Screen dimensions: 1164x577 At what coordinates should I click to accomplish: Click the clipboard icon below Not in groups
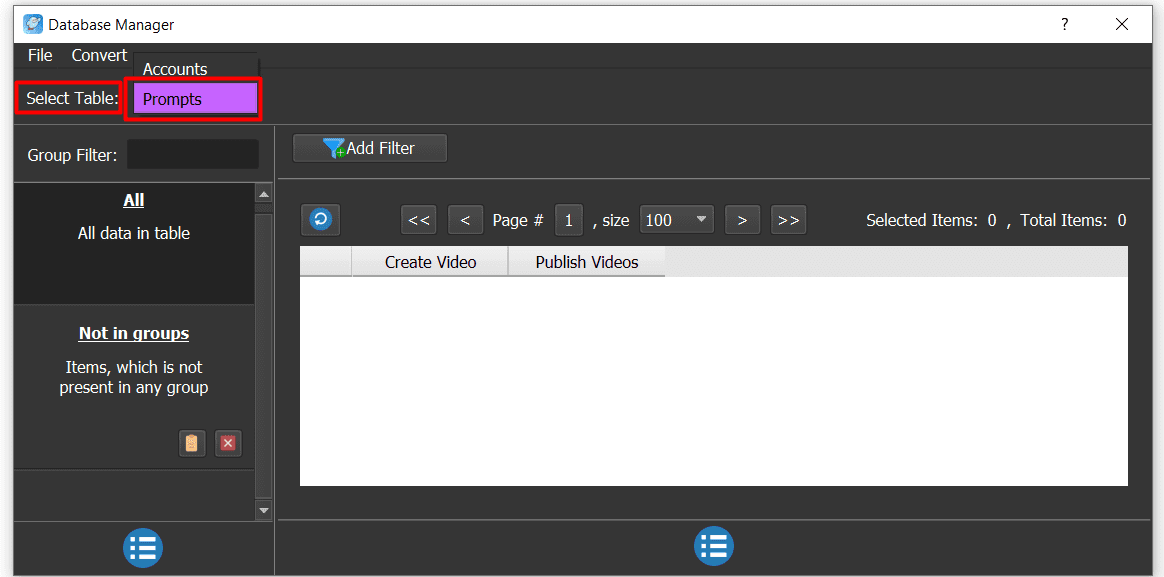(x=192, y=443)
